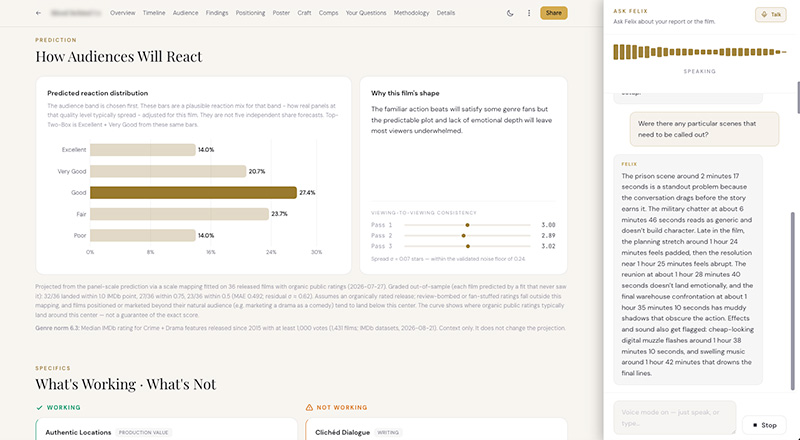800x440 pixels.
Task: Click the Talk microphone button
Action: [770, 14]
